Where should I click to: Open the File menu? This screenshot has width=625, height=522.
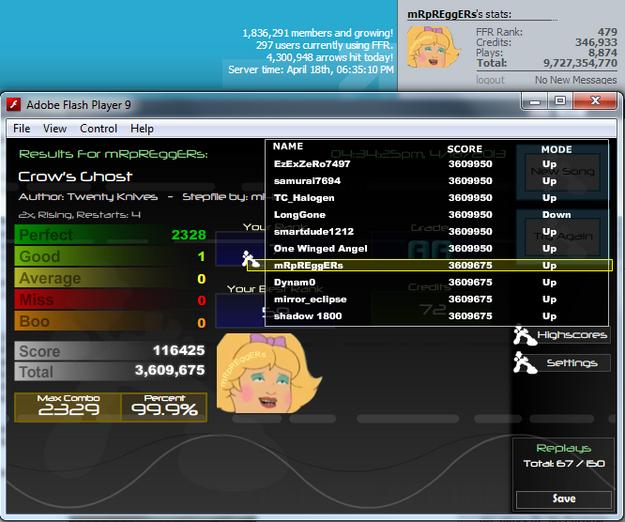[22, 129]
